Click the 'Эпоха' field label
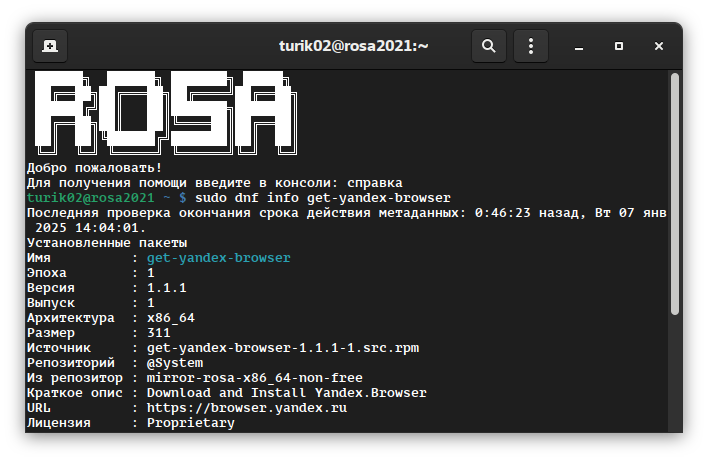708x461 pixels. point(47,273)
